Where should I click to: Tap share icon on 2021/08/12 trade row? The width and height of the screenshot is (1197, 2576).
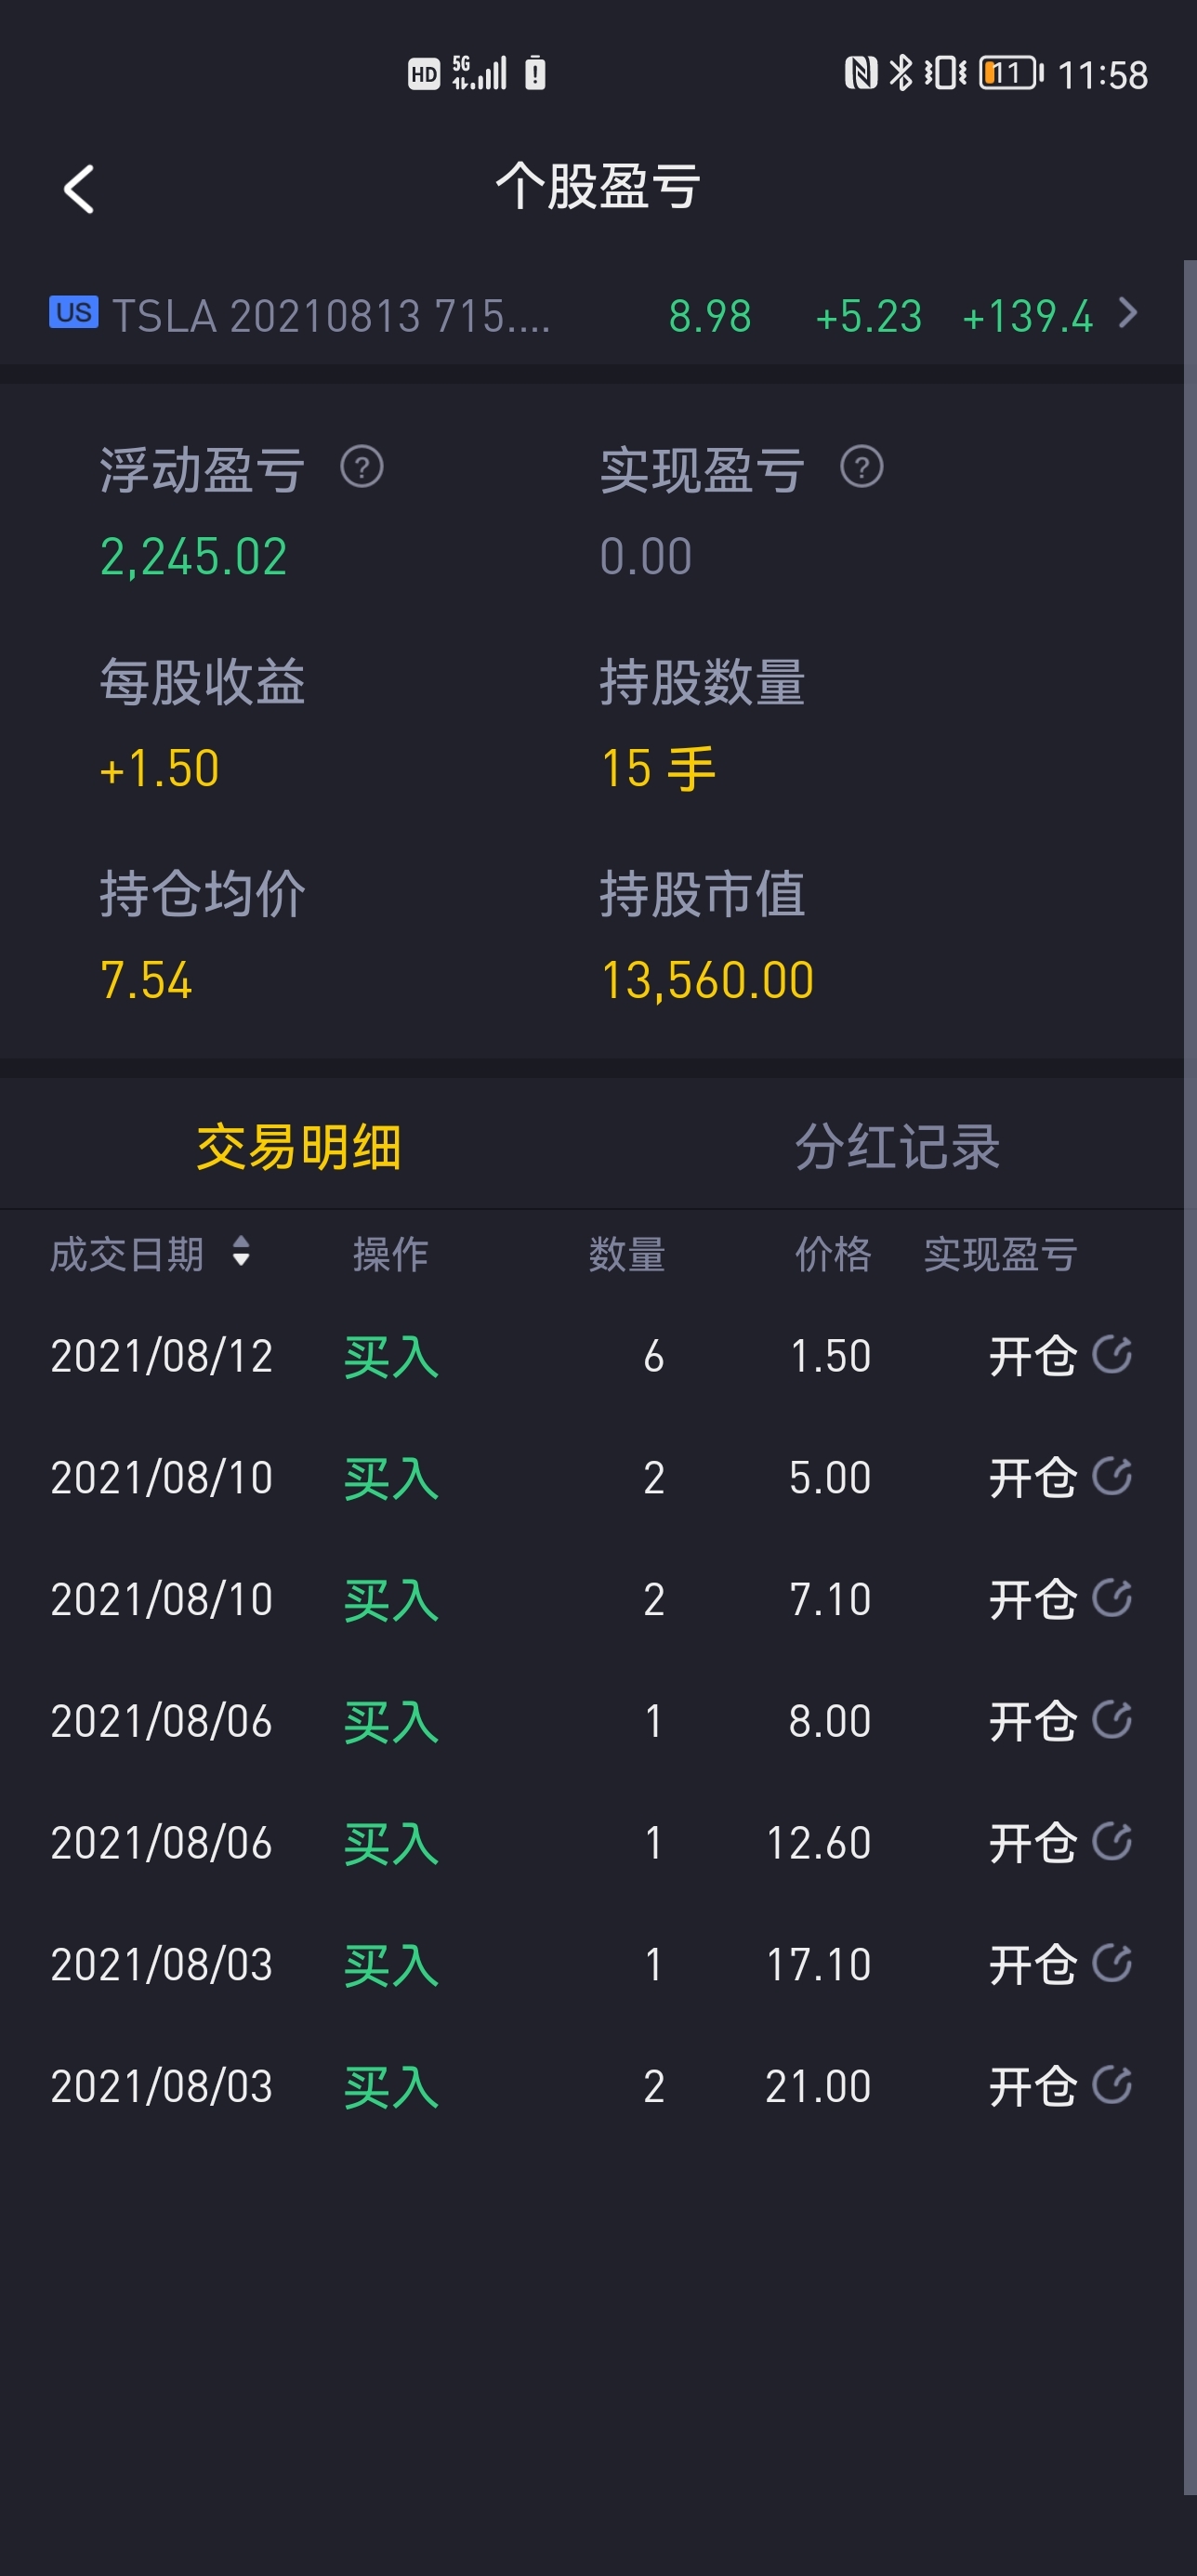click(x=1111, y=1354)
